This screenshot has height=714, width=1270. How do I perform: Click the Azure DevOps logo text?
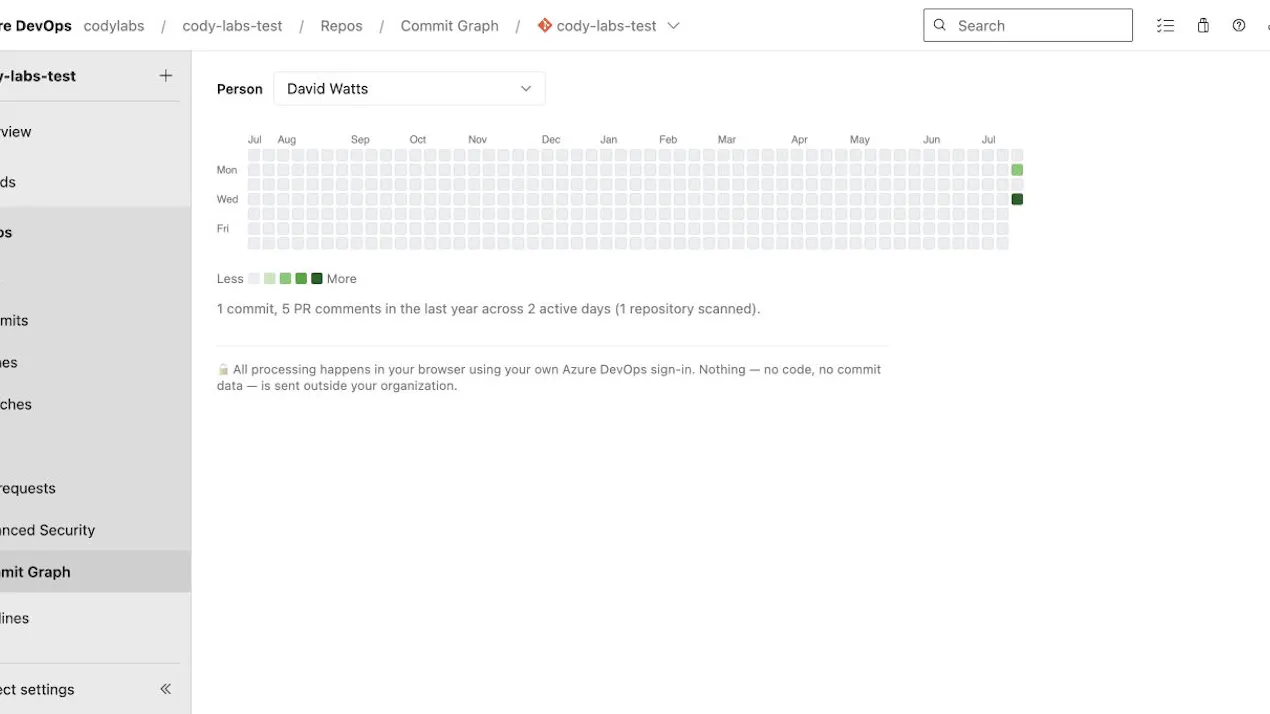point(36,26)
